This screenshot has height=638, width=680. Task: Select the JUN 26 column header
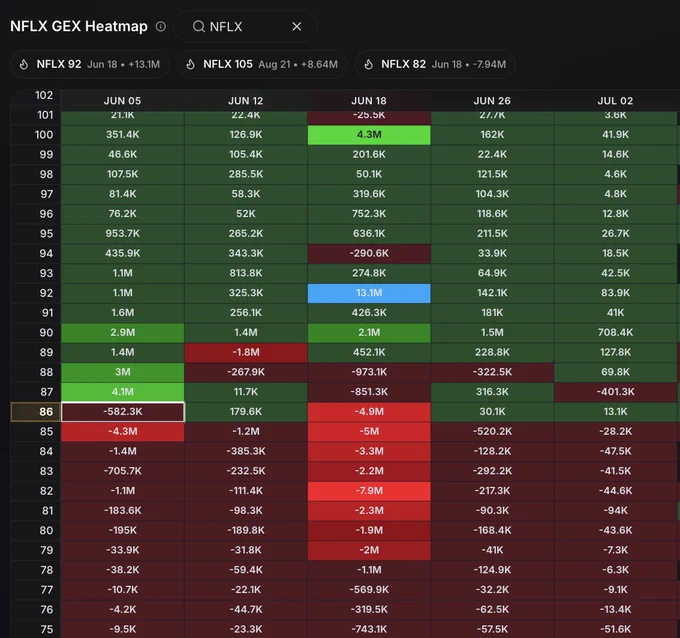492,101
